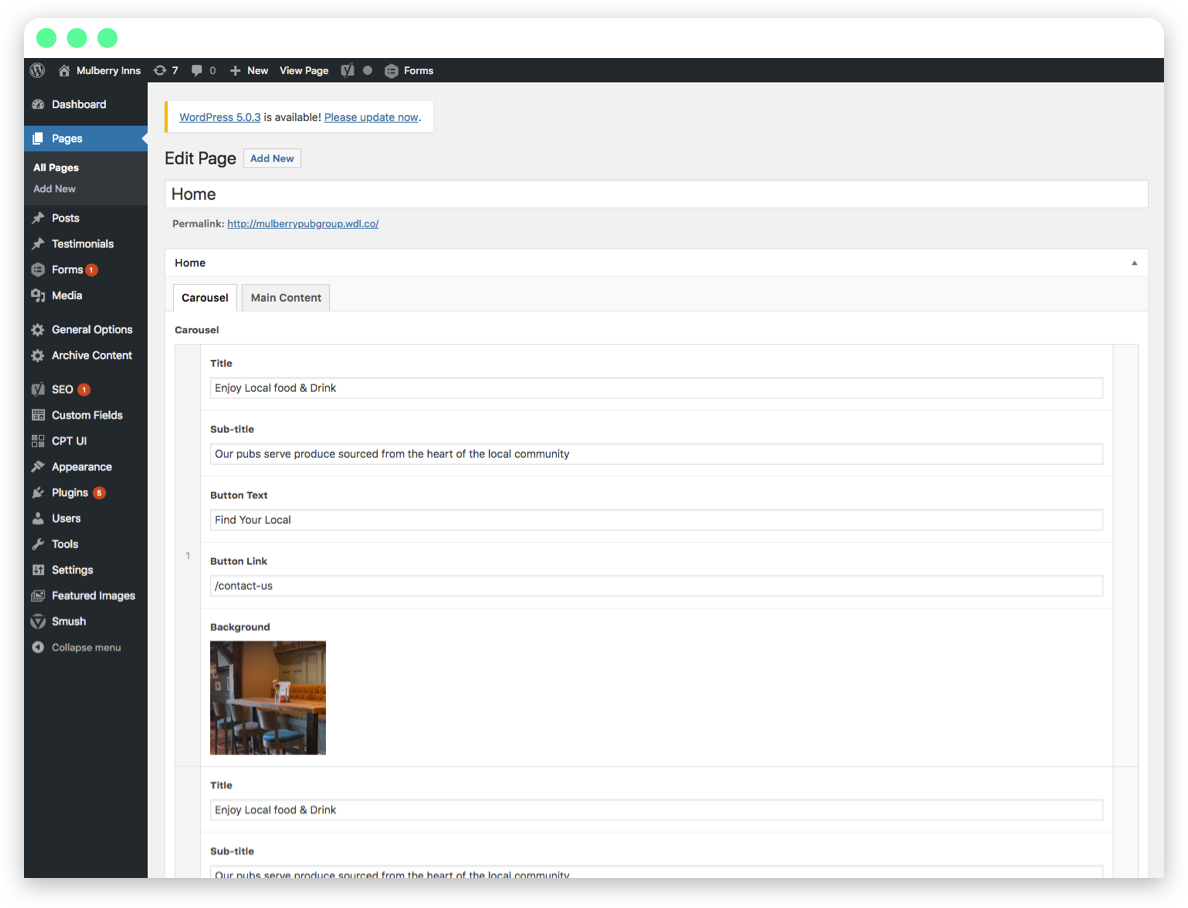Click the Settings sliders icon
1188x908 pixels.
click(x=38, y=570)
